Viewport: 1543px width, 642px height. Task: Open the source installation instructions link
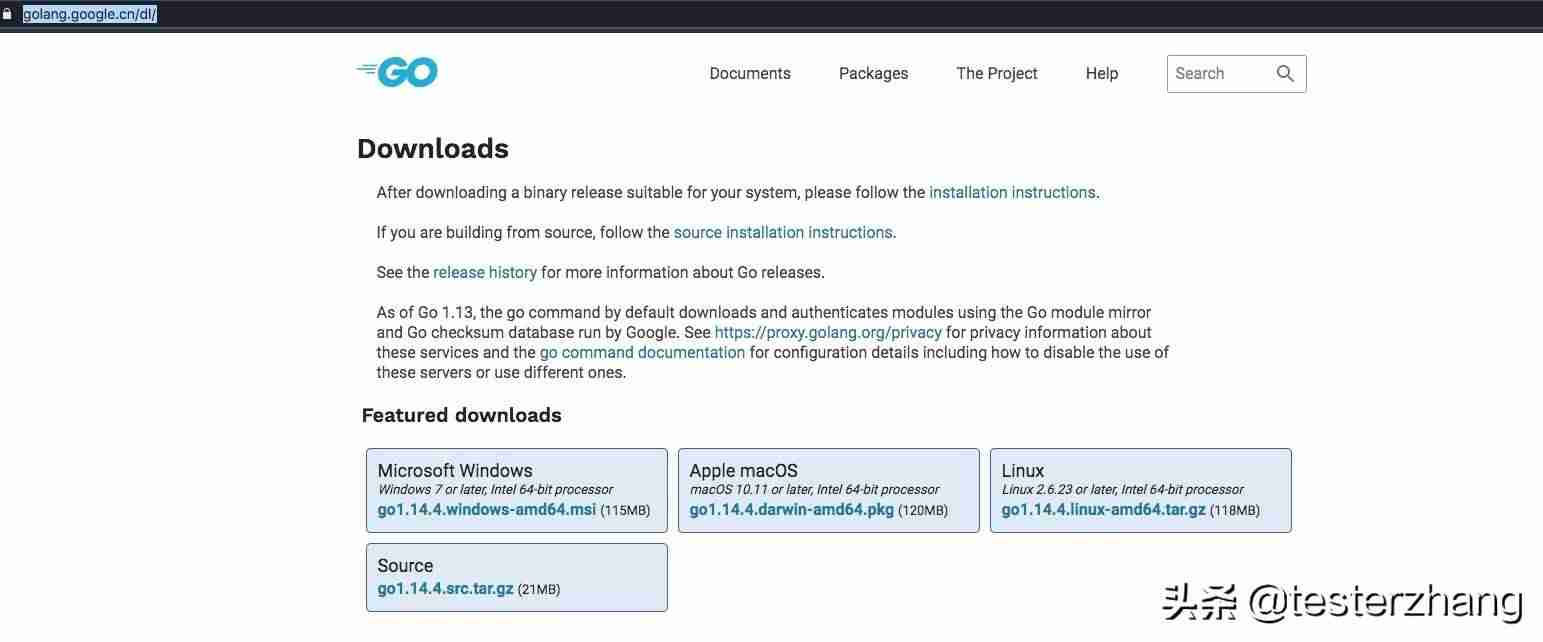(x=783, y=232)
